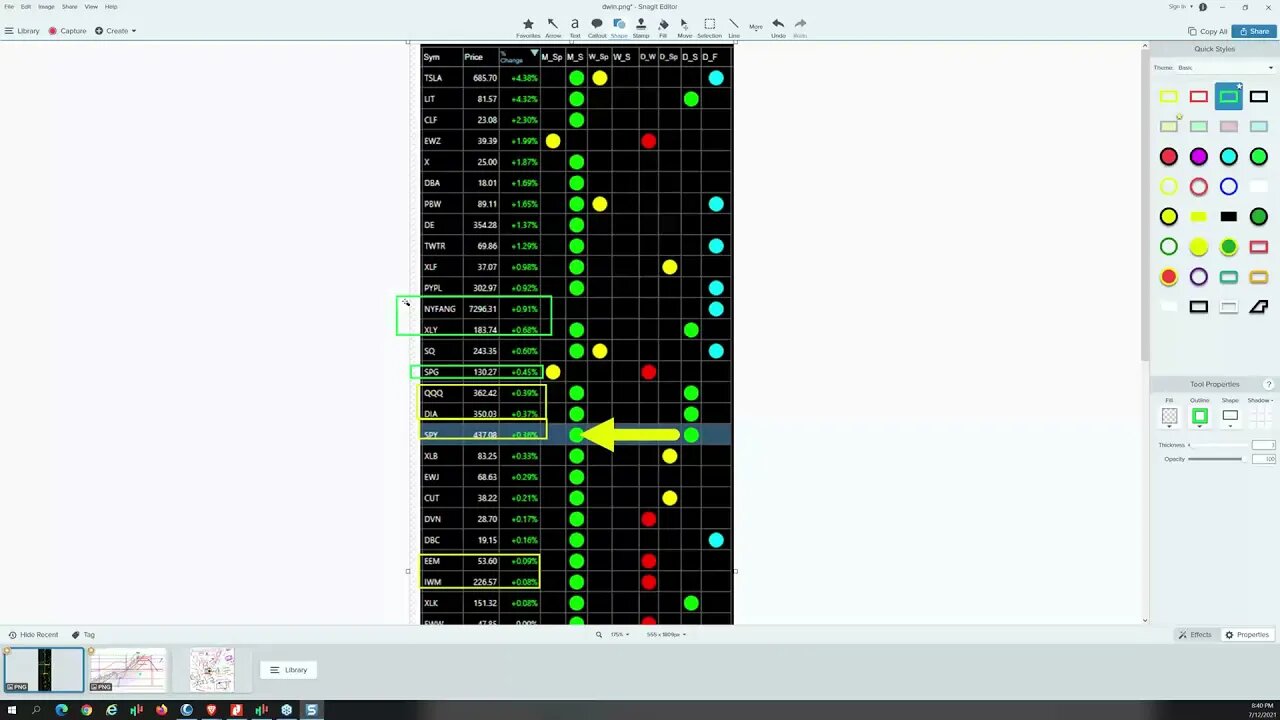
Task: Apply the solid yellow rectangle quick style
Action: click(x=1198, y=217)
